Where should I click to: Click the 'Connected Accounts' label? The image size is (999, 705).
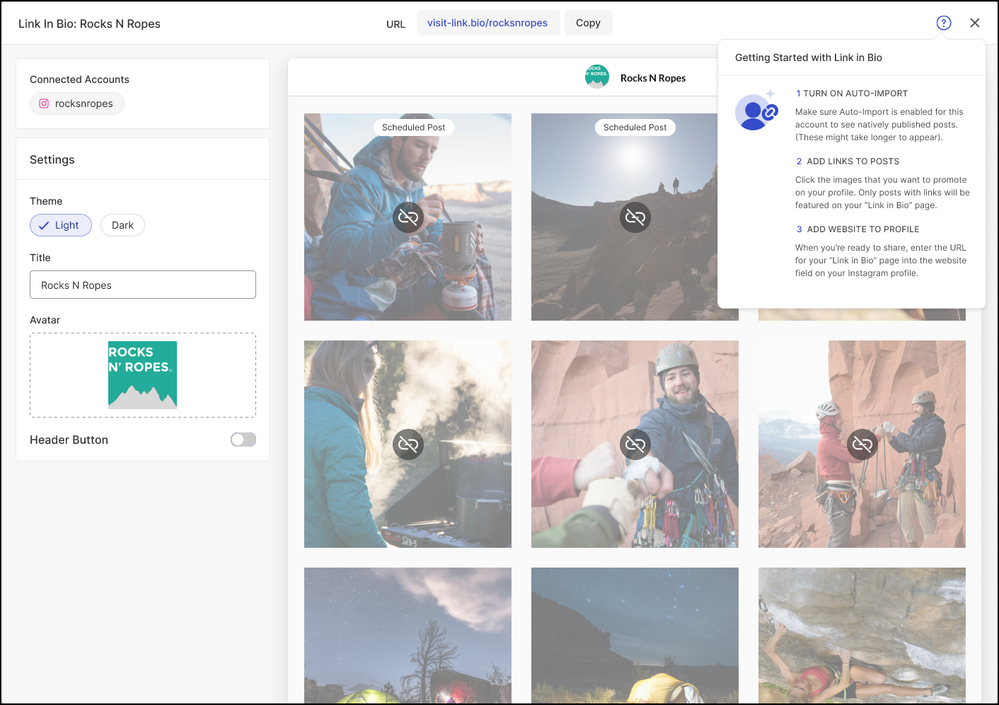pos(80,79)
